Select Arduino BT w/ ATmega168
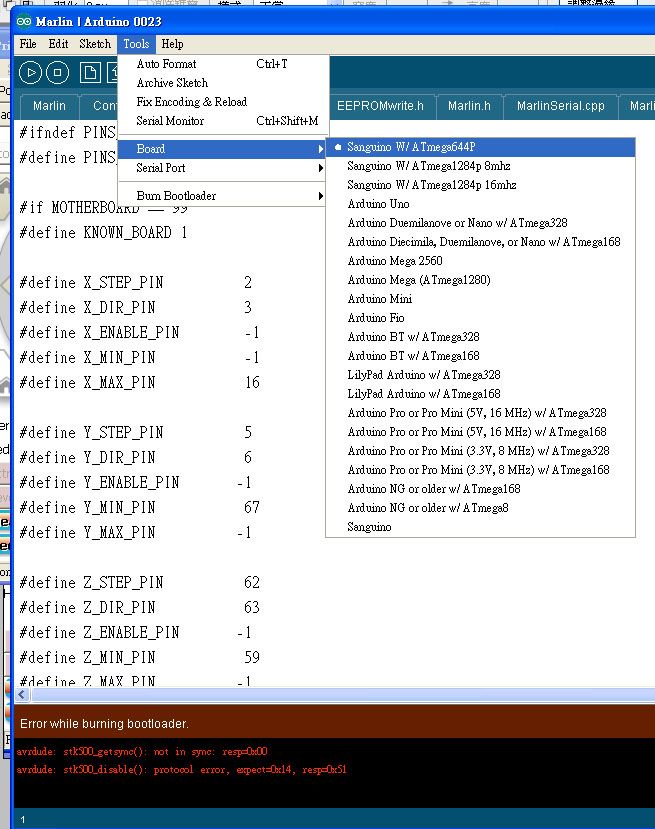 point(481,356)
